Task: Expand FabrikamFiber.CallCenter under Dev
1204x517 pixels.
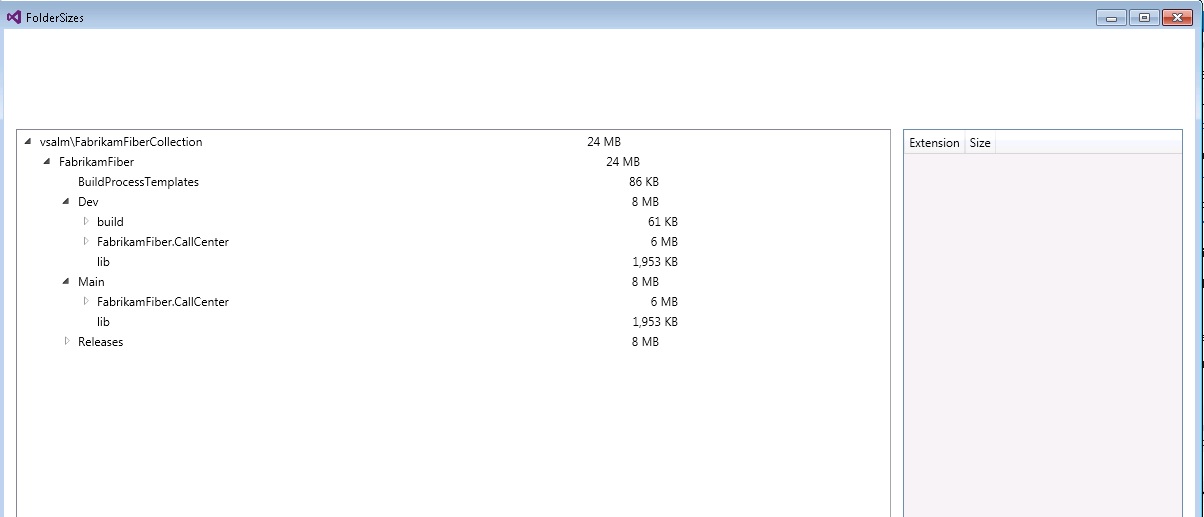Action: 86,241
